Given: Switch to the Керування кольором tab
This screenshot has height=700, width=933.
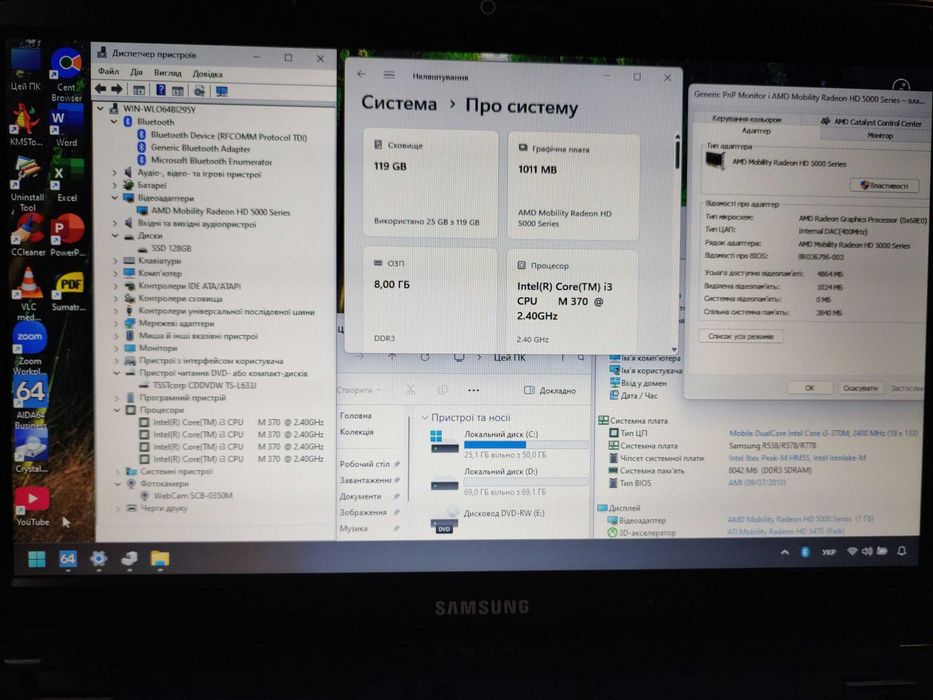Looking at the screenshot, I should pos(746,119).
